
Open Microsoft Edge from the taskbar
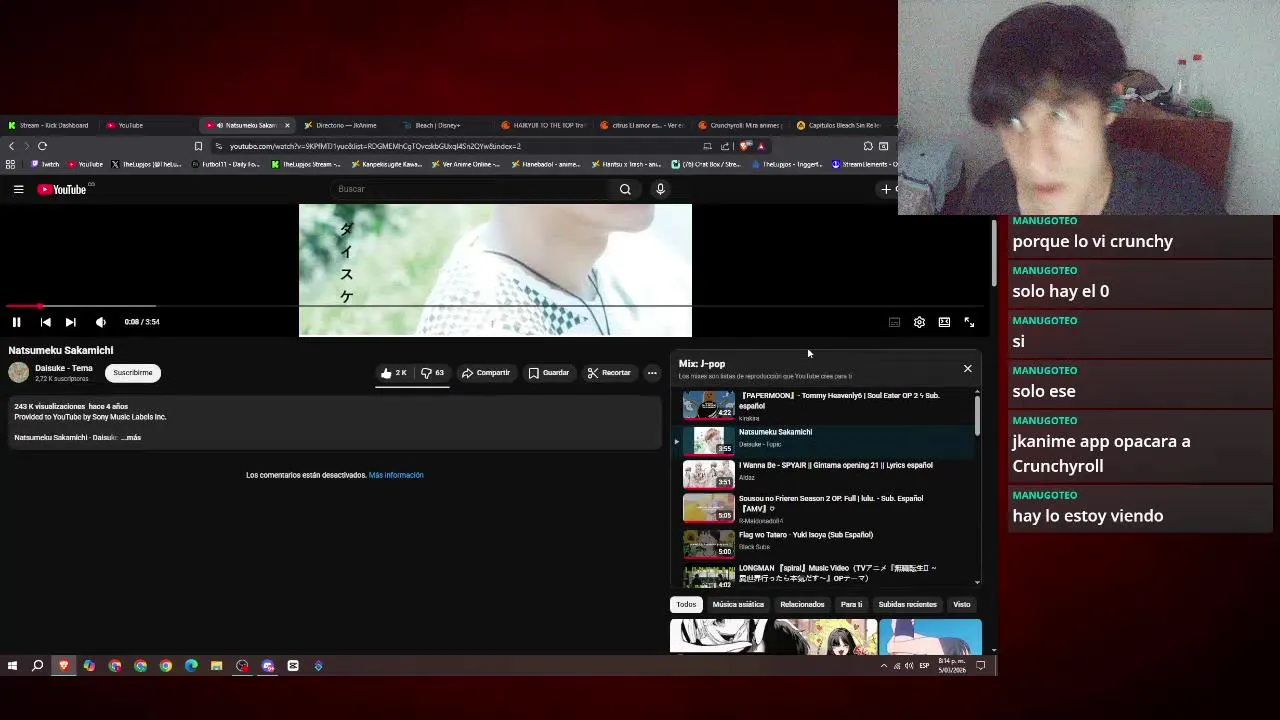tap(191, 666)
